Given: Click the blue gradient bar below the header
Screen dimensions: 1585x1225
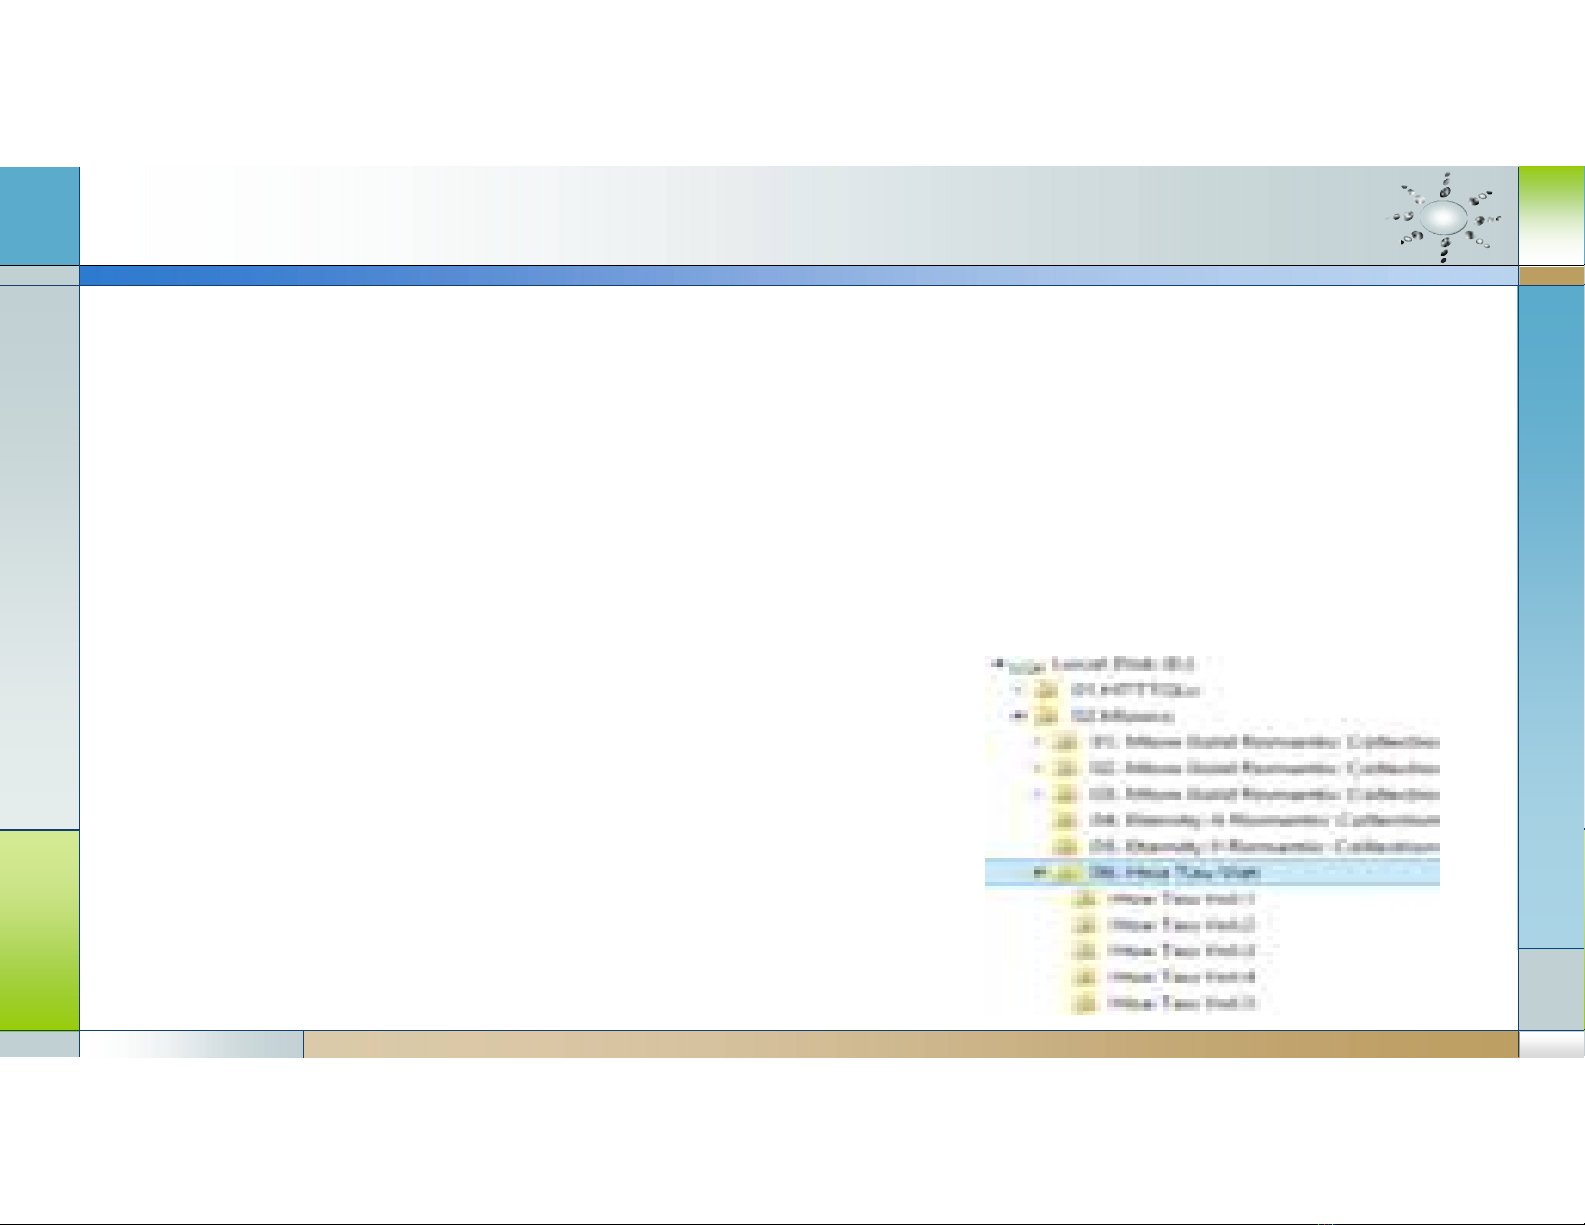Looking at the screenshot, I should [798, 275].
